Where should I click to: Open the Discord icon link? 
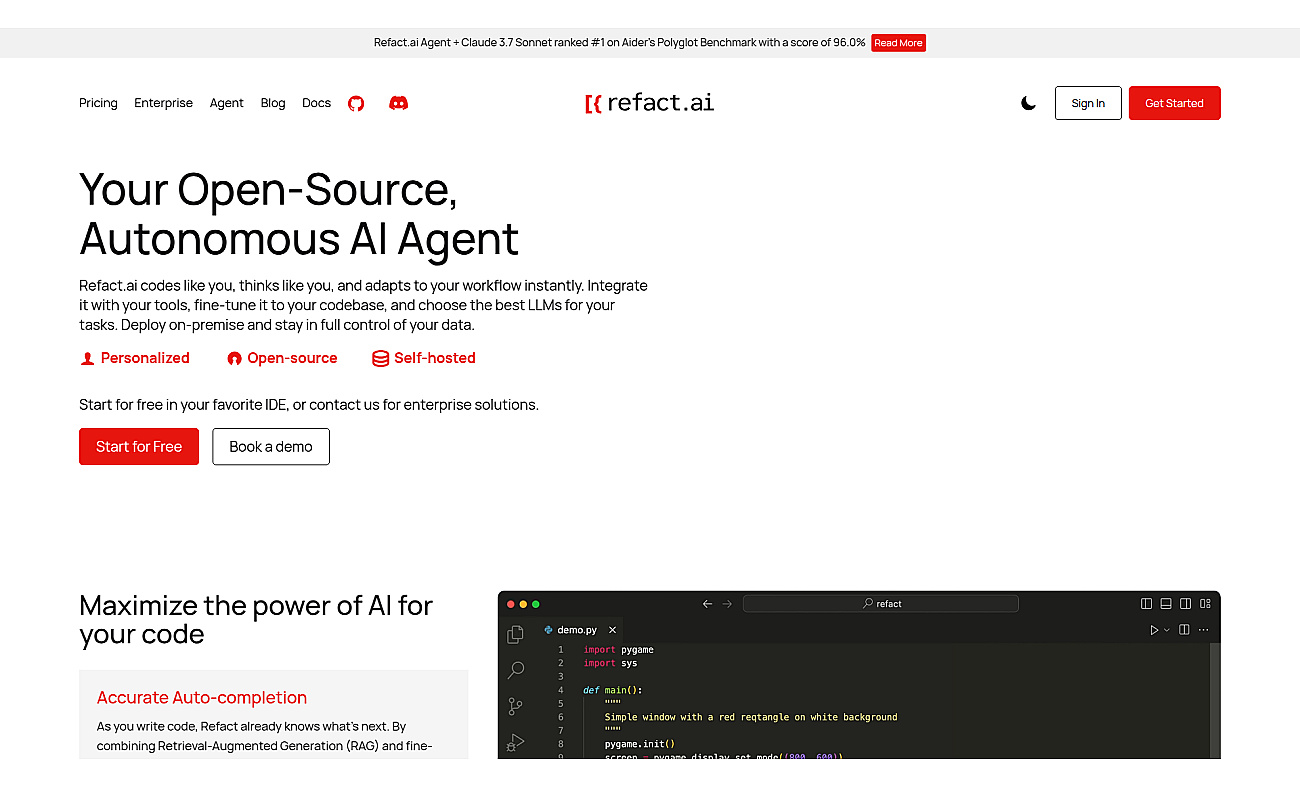[398, 103]
